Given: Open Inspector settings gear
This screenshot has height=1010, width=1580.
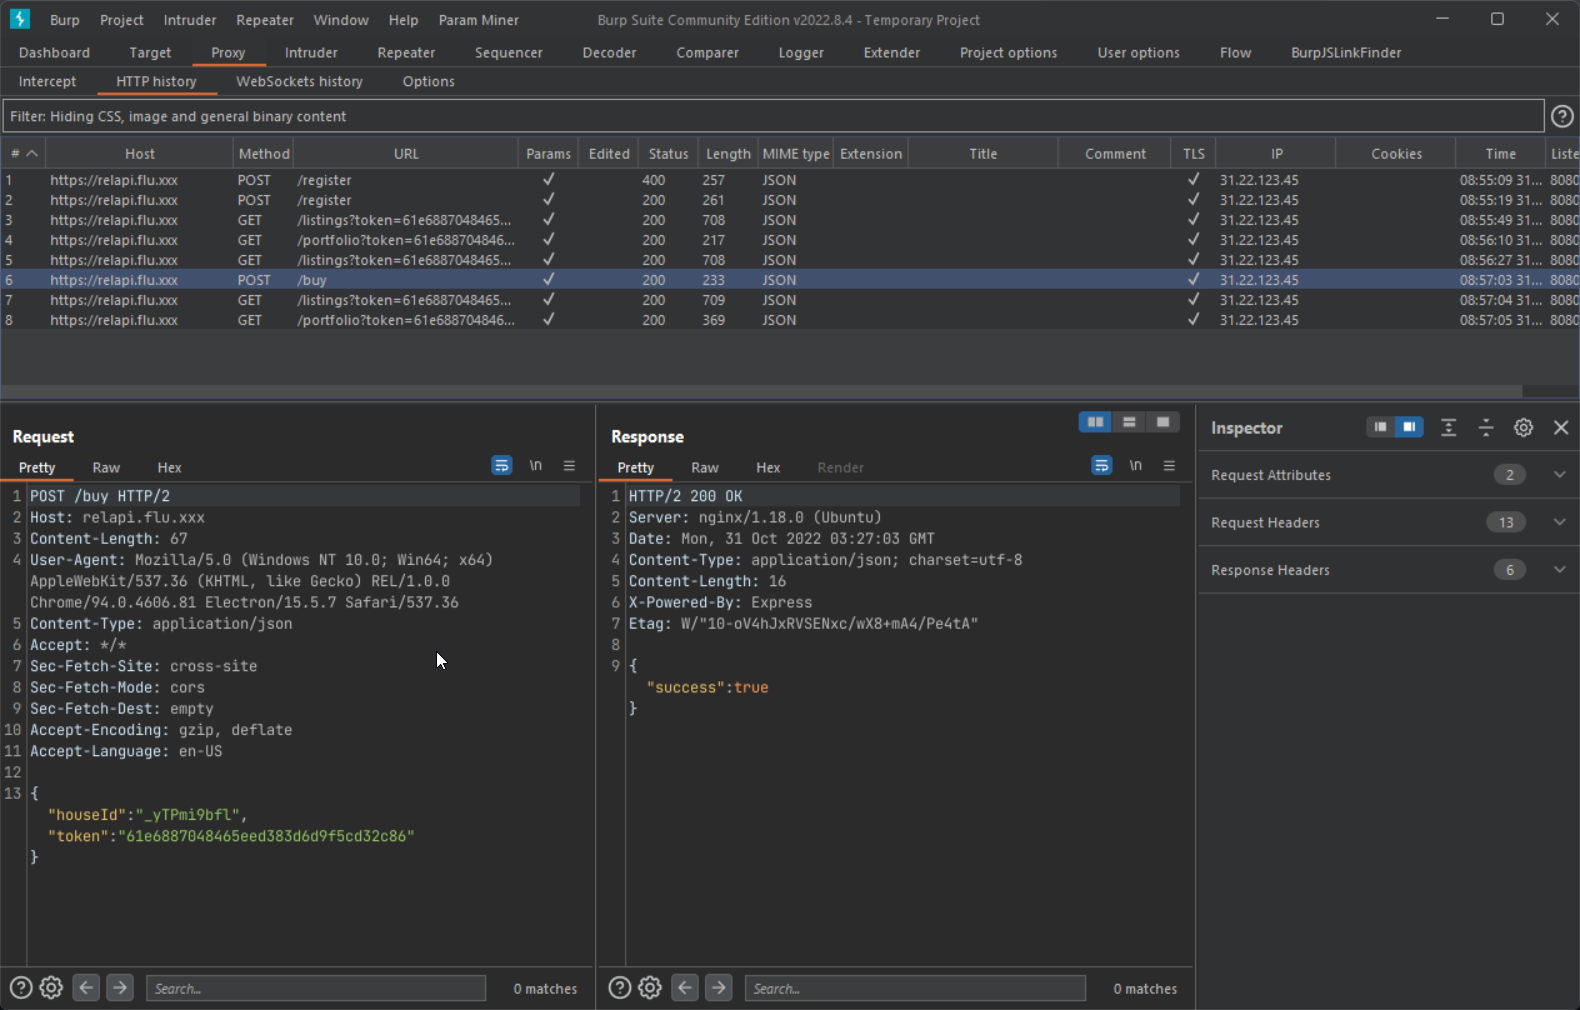Looking at the screenshot, I should (x=1523, y=428).
